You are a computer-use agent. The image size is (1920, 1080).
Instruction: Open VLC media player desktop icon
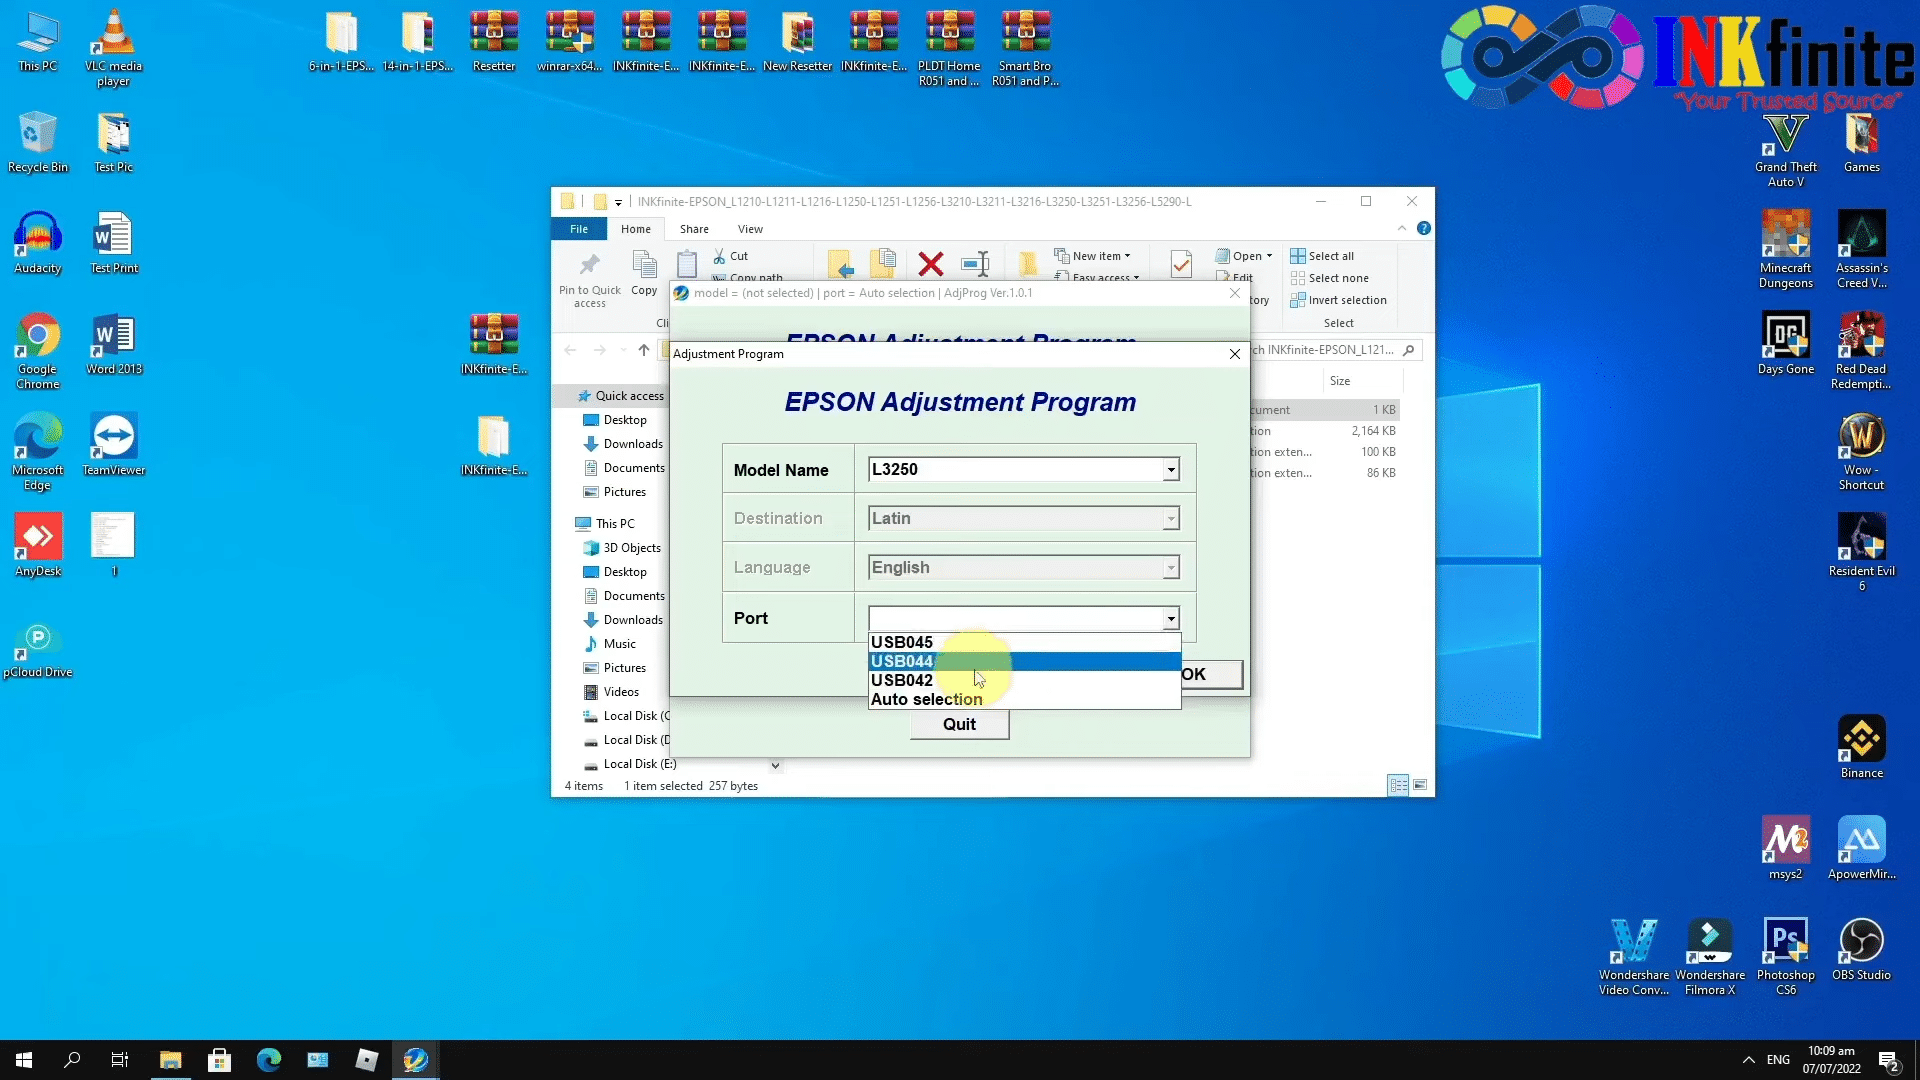point(114,48)
